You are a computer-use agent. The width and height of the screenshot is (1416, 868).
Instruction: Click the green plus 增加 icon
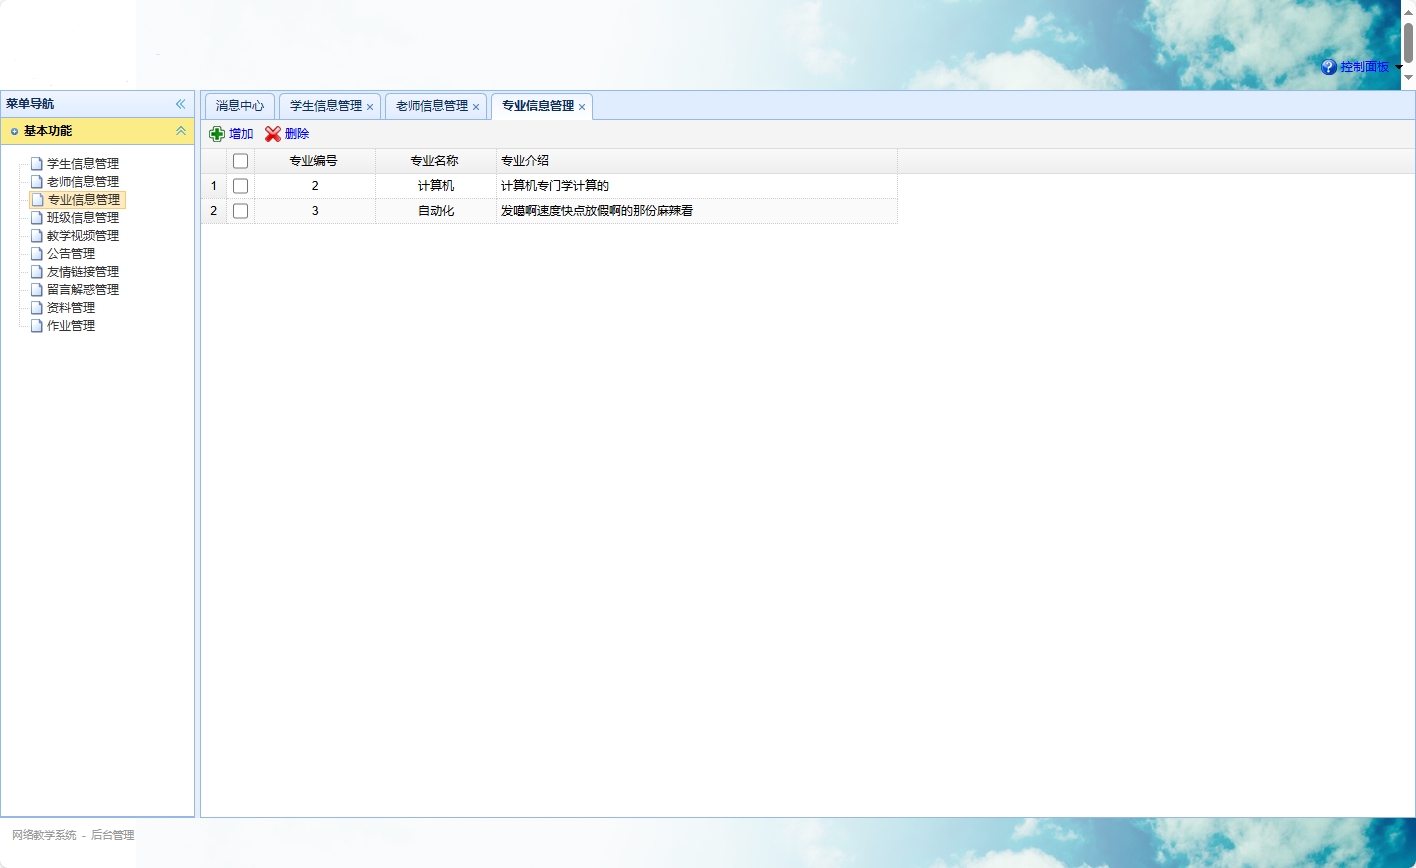pos(217,134)
